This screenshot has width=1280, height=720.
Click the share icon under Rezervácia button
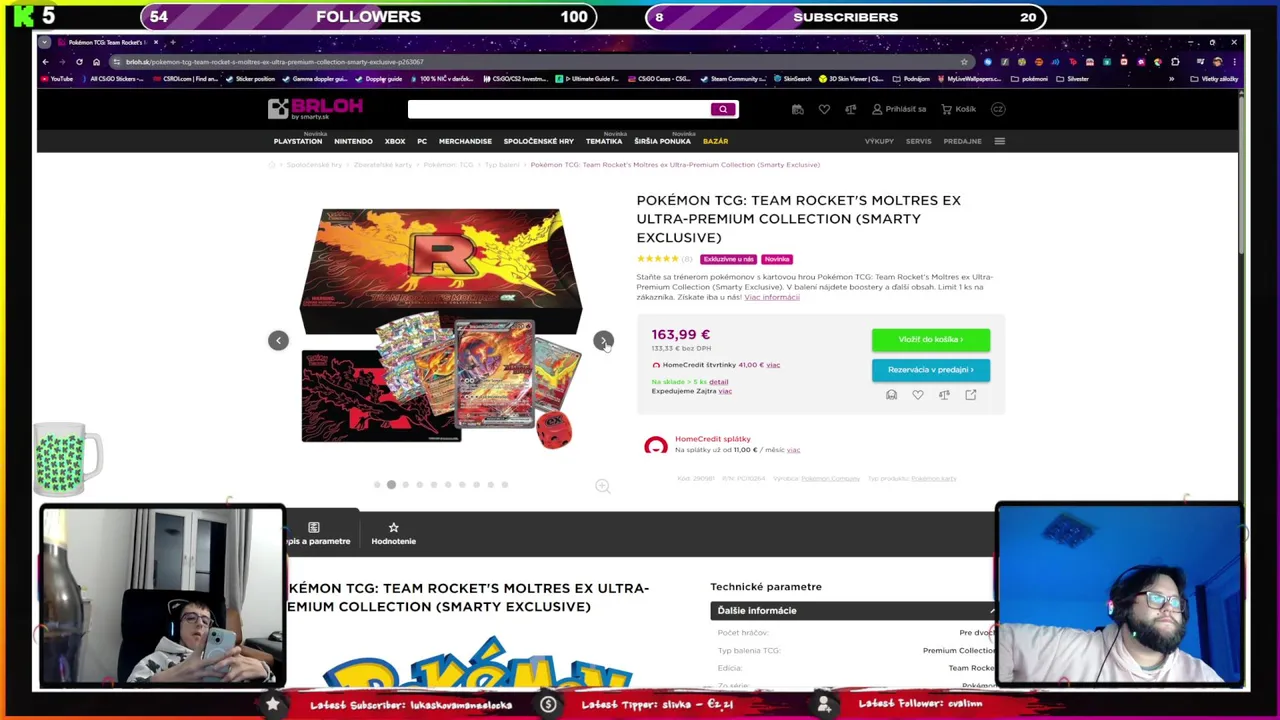coord(970,395)
